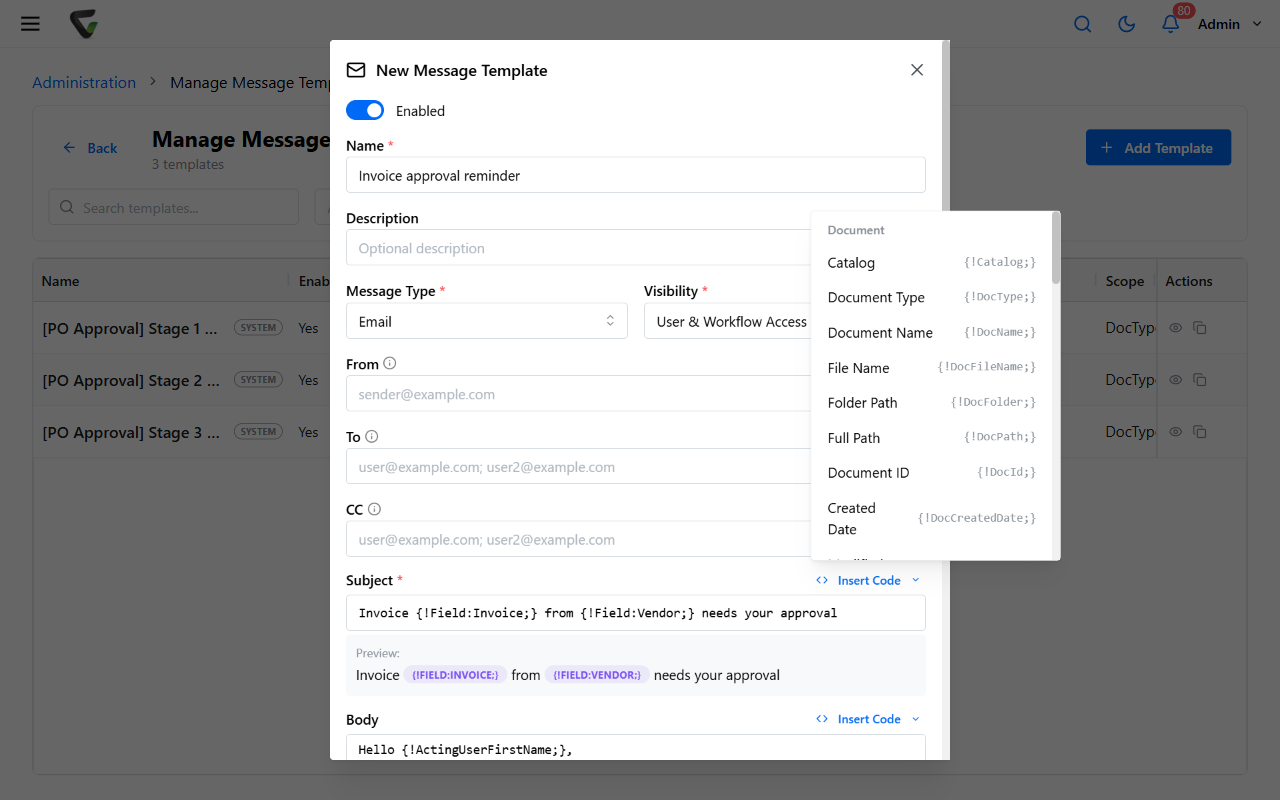Viewport: 1280px width, 800px height.
Task: Expand Insert Code for Subject
Action: click(868, 580)
